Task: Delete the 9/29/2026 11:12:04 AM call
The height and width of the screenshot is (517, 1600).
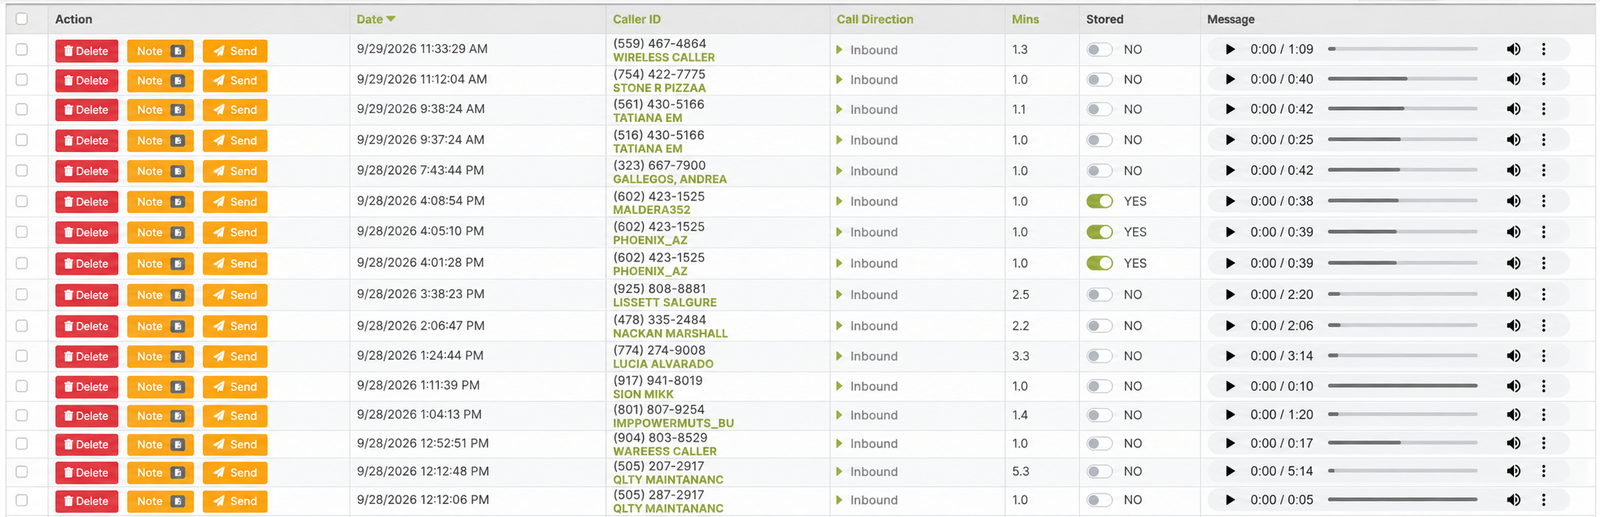Action: click(x=87, y=80)
